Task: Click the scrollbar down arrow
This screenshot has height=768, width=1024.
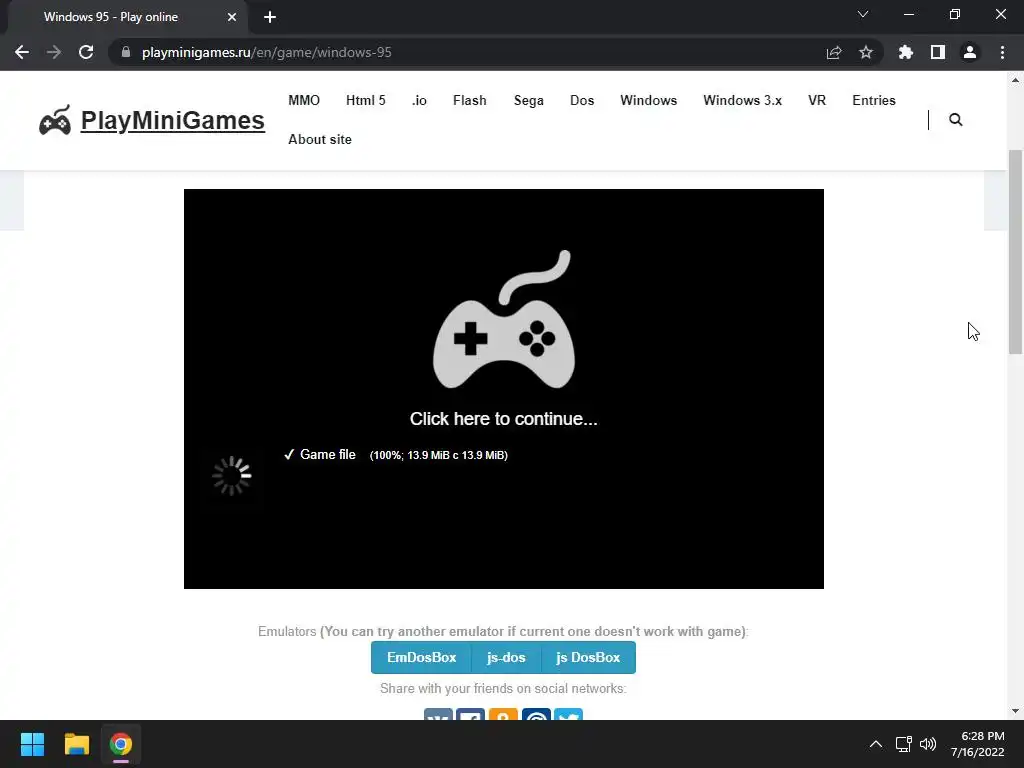Action: [1015, 711]
